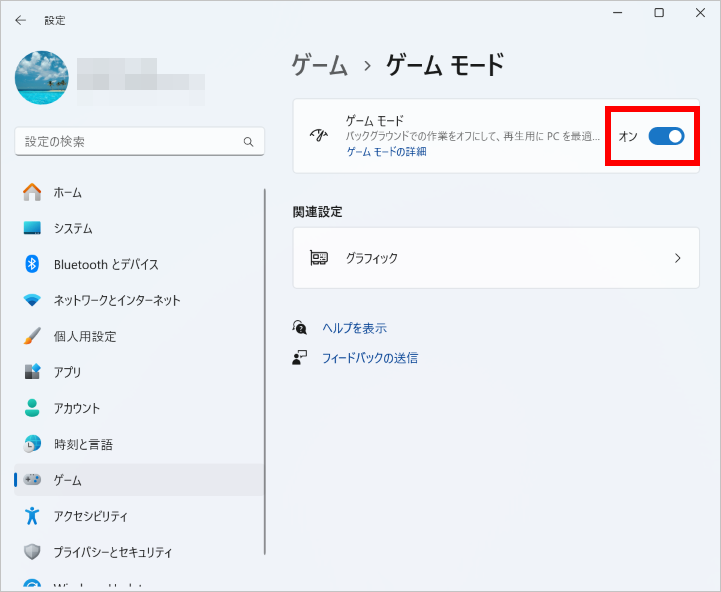Select ゲーム category in sidebar
Screen dimensions: 721x592
coord(139,480)
